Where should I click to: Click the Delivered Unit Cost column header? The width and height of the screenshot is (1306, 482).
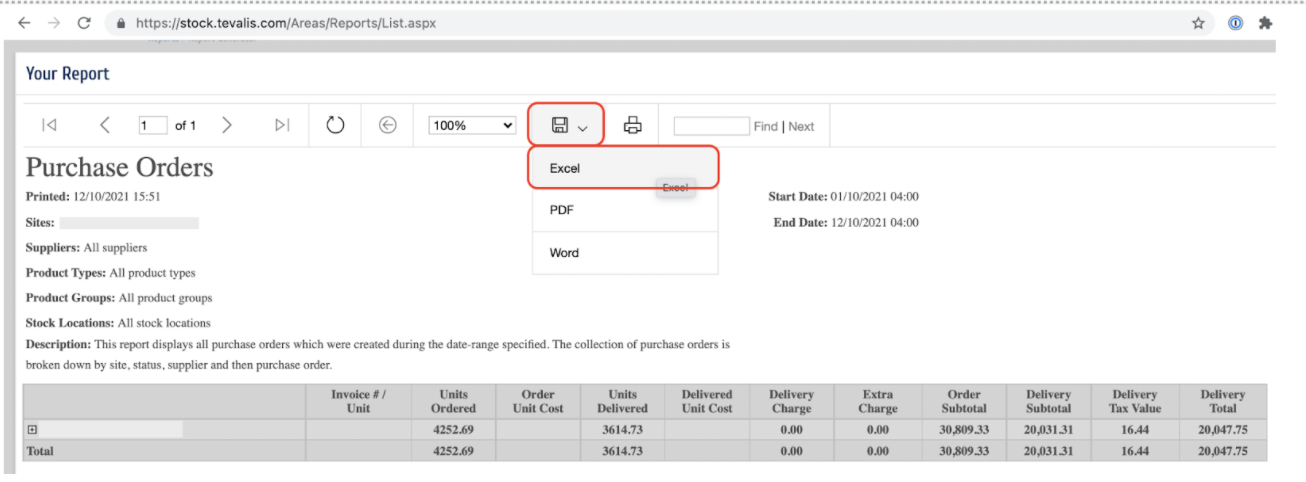tap(707, 401)
